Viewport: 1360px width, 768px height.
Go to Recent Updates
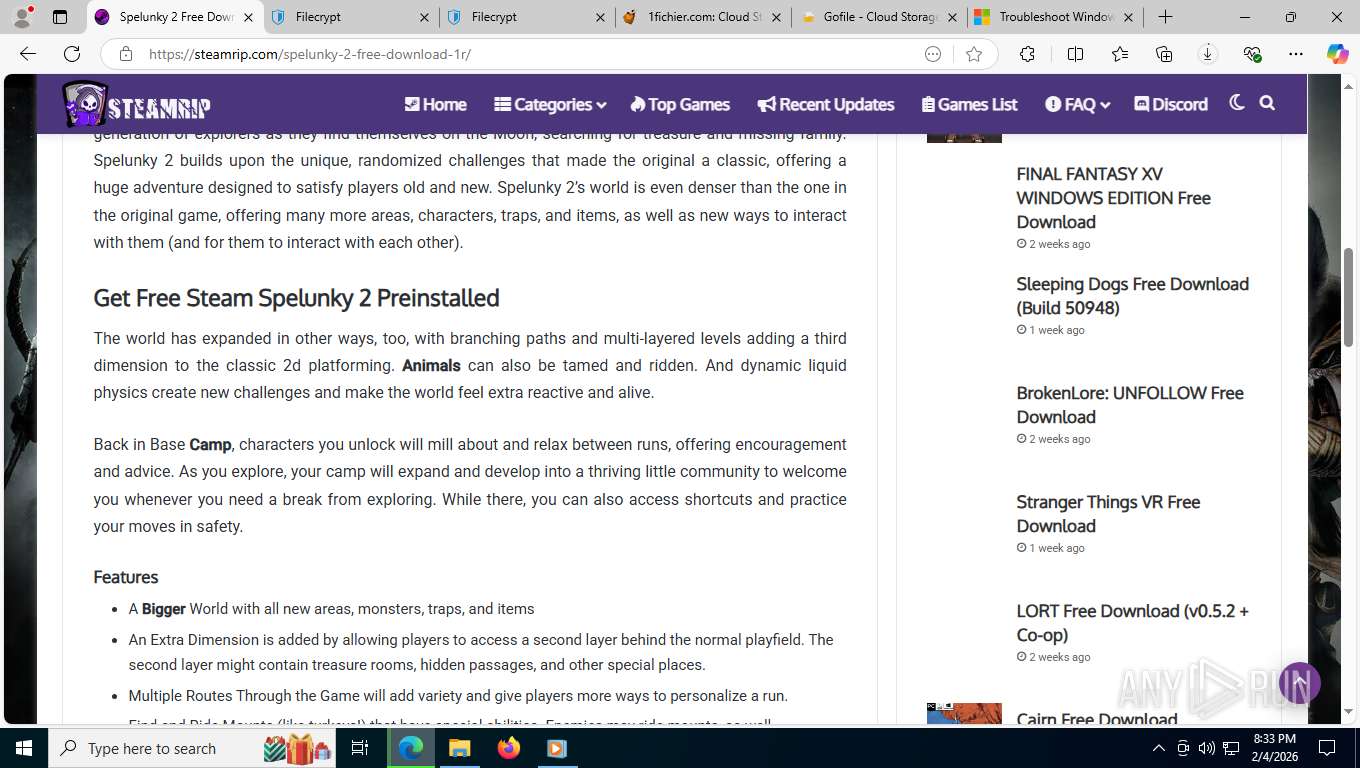[826, 104]
